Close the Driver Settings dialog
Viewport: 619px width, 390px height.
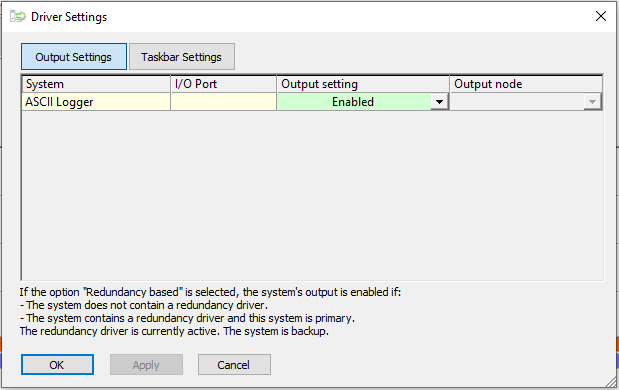601,16
